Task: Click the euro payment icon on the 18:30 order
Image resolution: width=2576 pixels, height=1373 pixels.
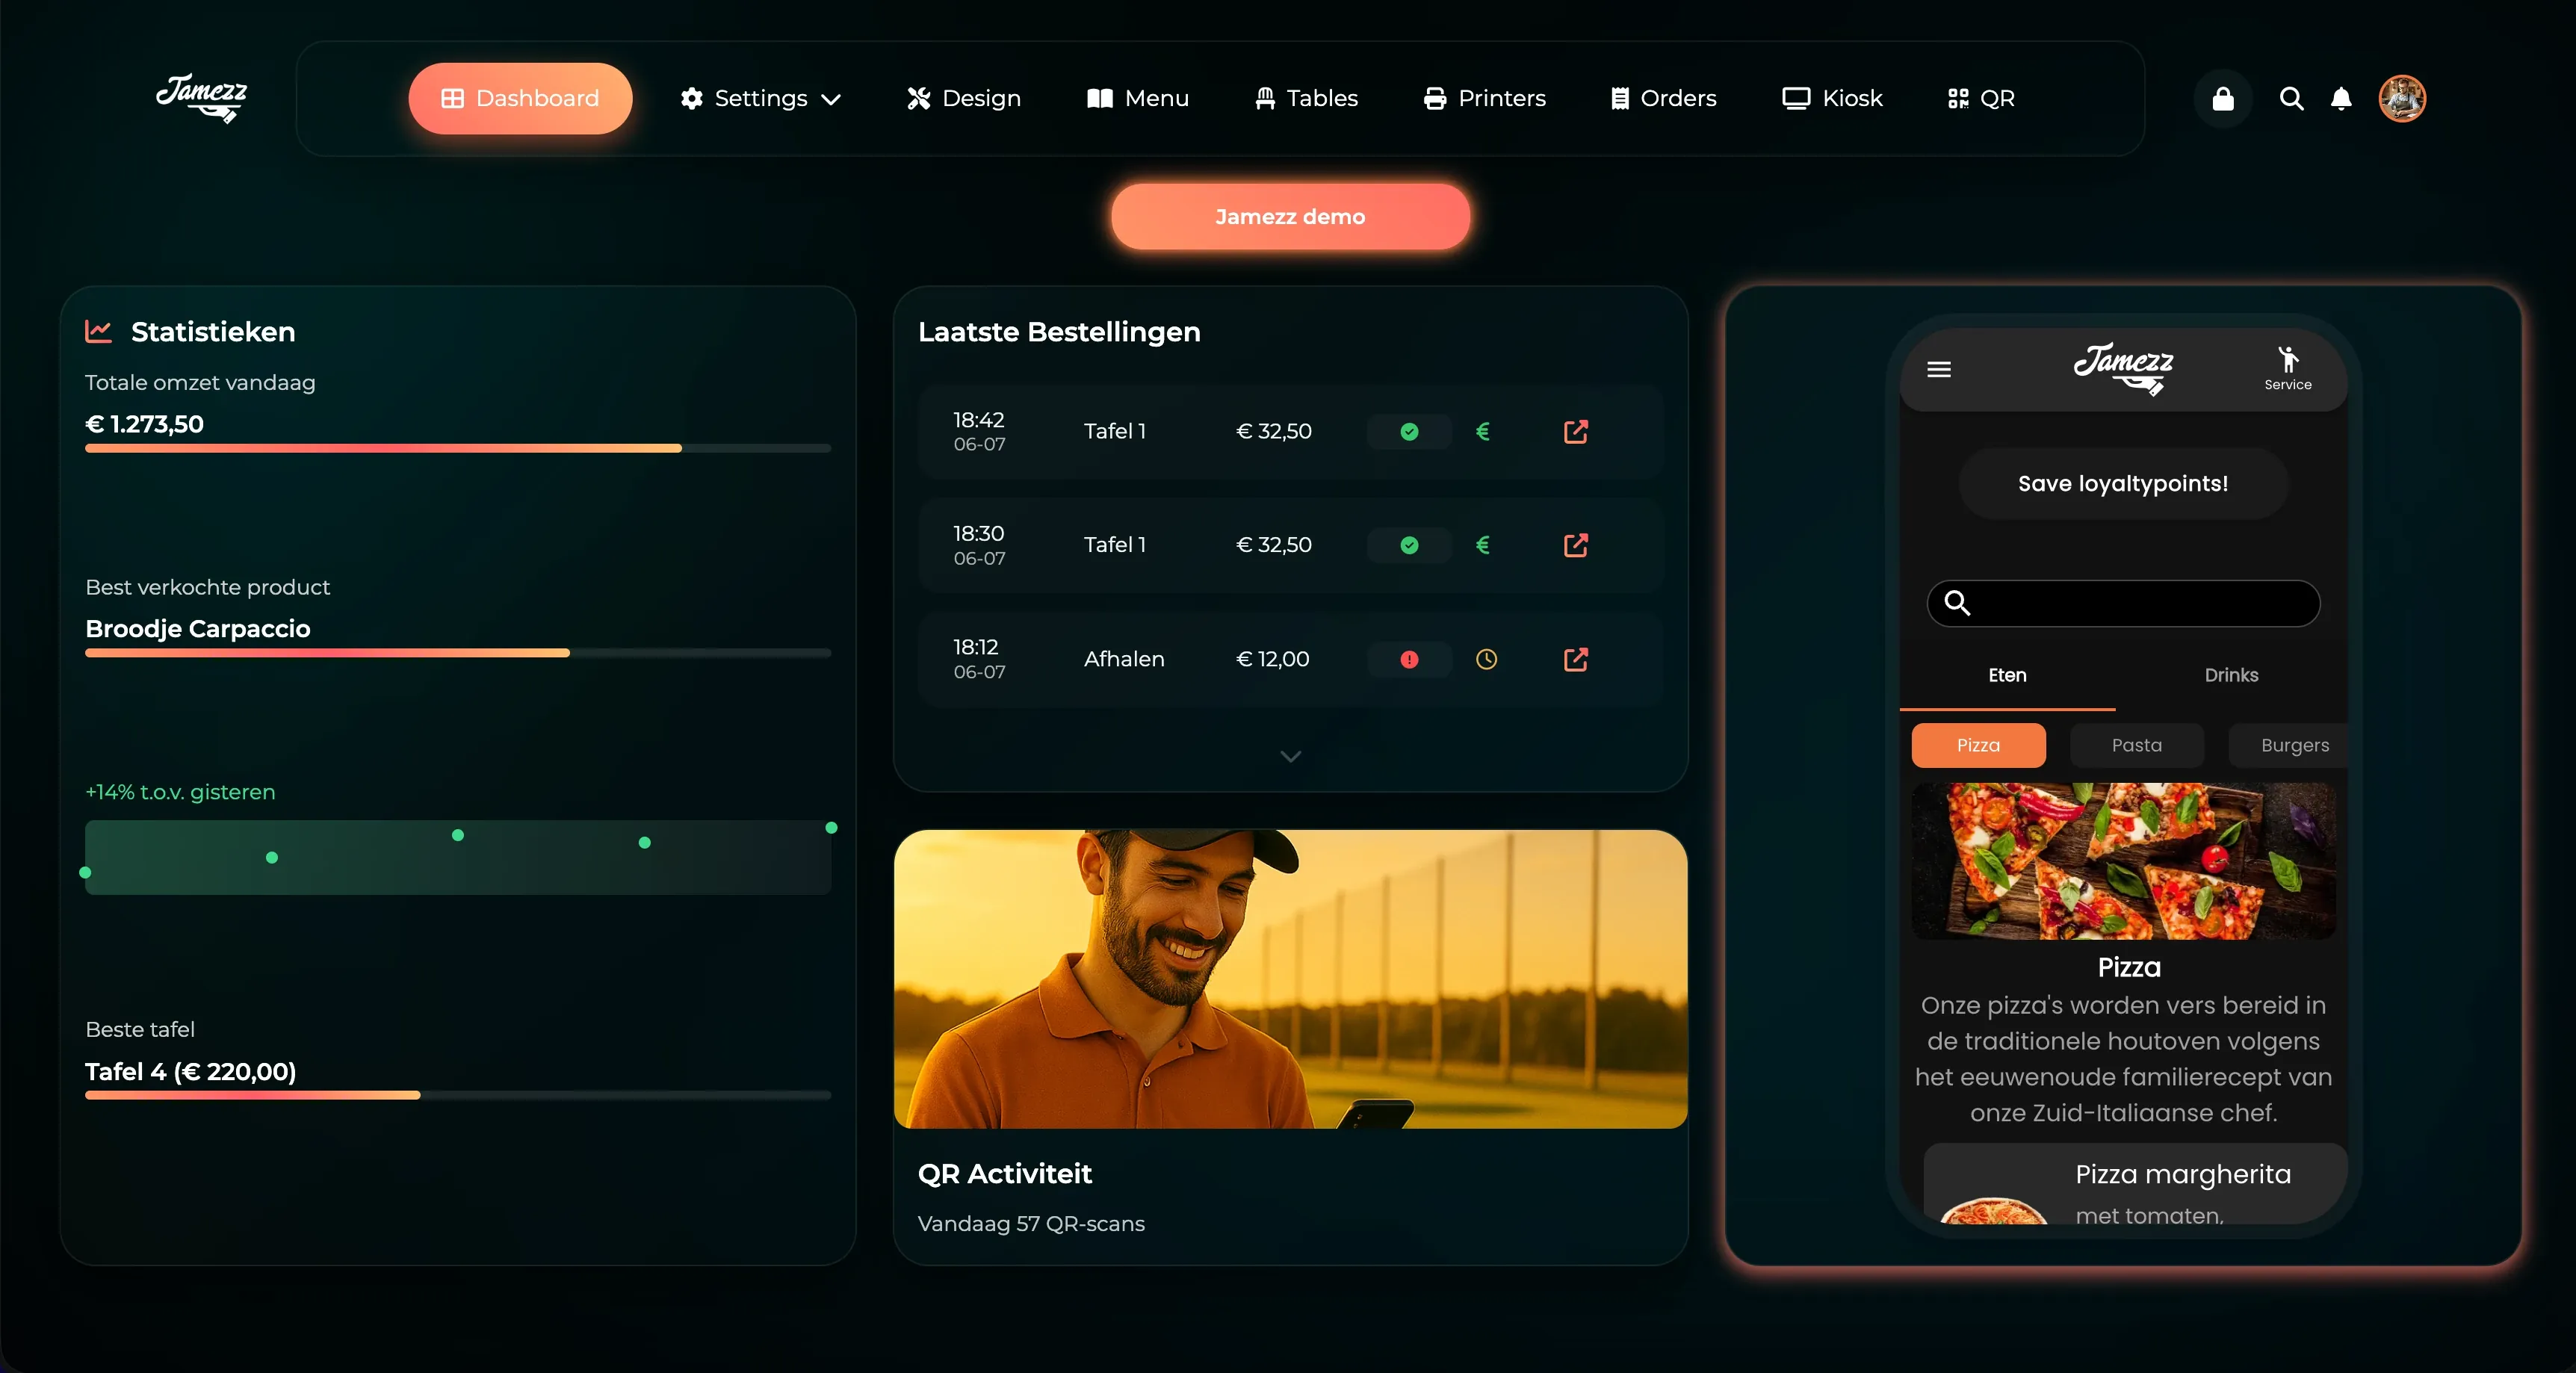Action: click(x=1483, y=545)
